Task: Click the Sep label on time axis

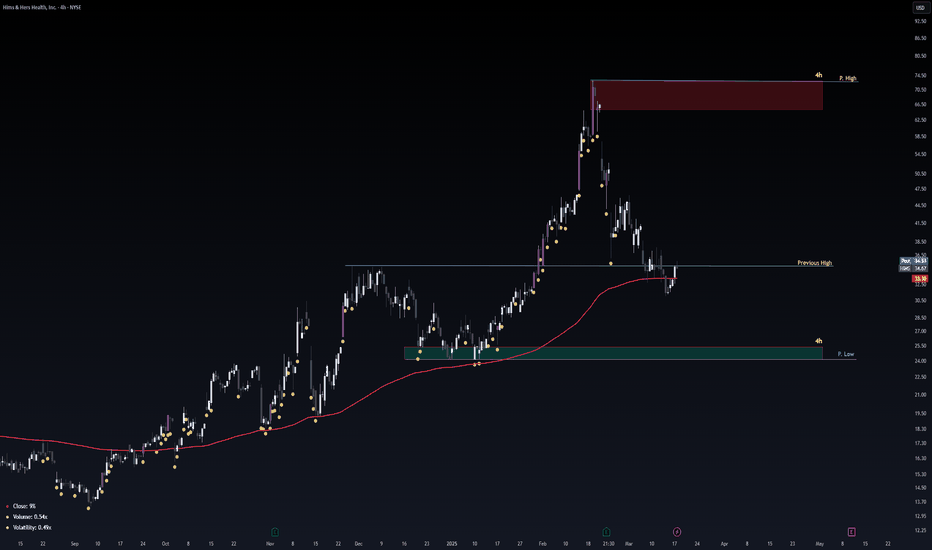Action: [x=74, y=543]
